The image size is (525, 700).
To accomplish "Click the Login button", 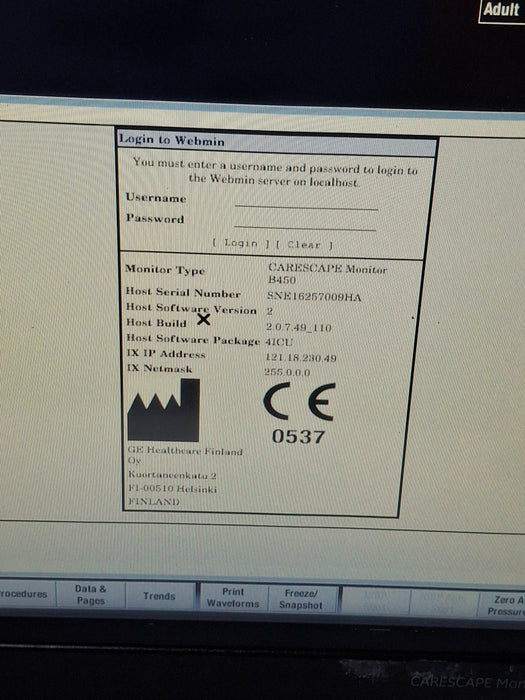I will (x=241, y=243).
